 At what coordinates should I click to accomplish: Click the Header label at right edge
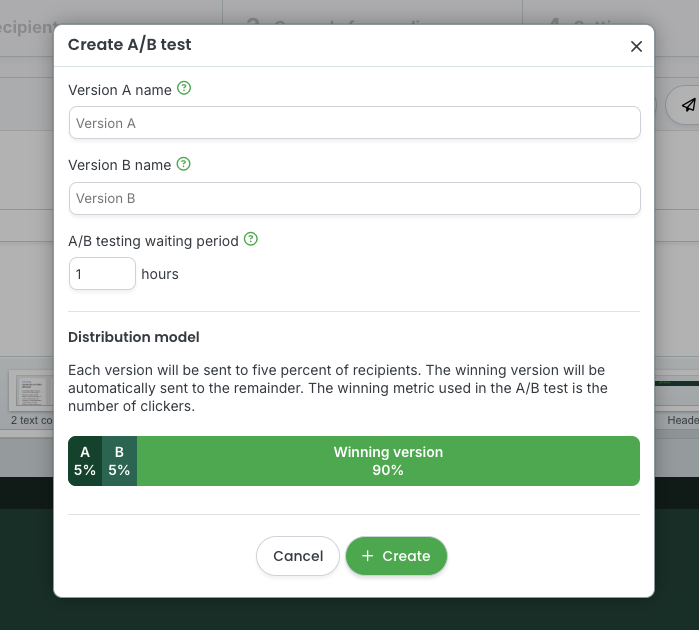pyautogui.click(x=682, y=420)
